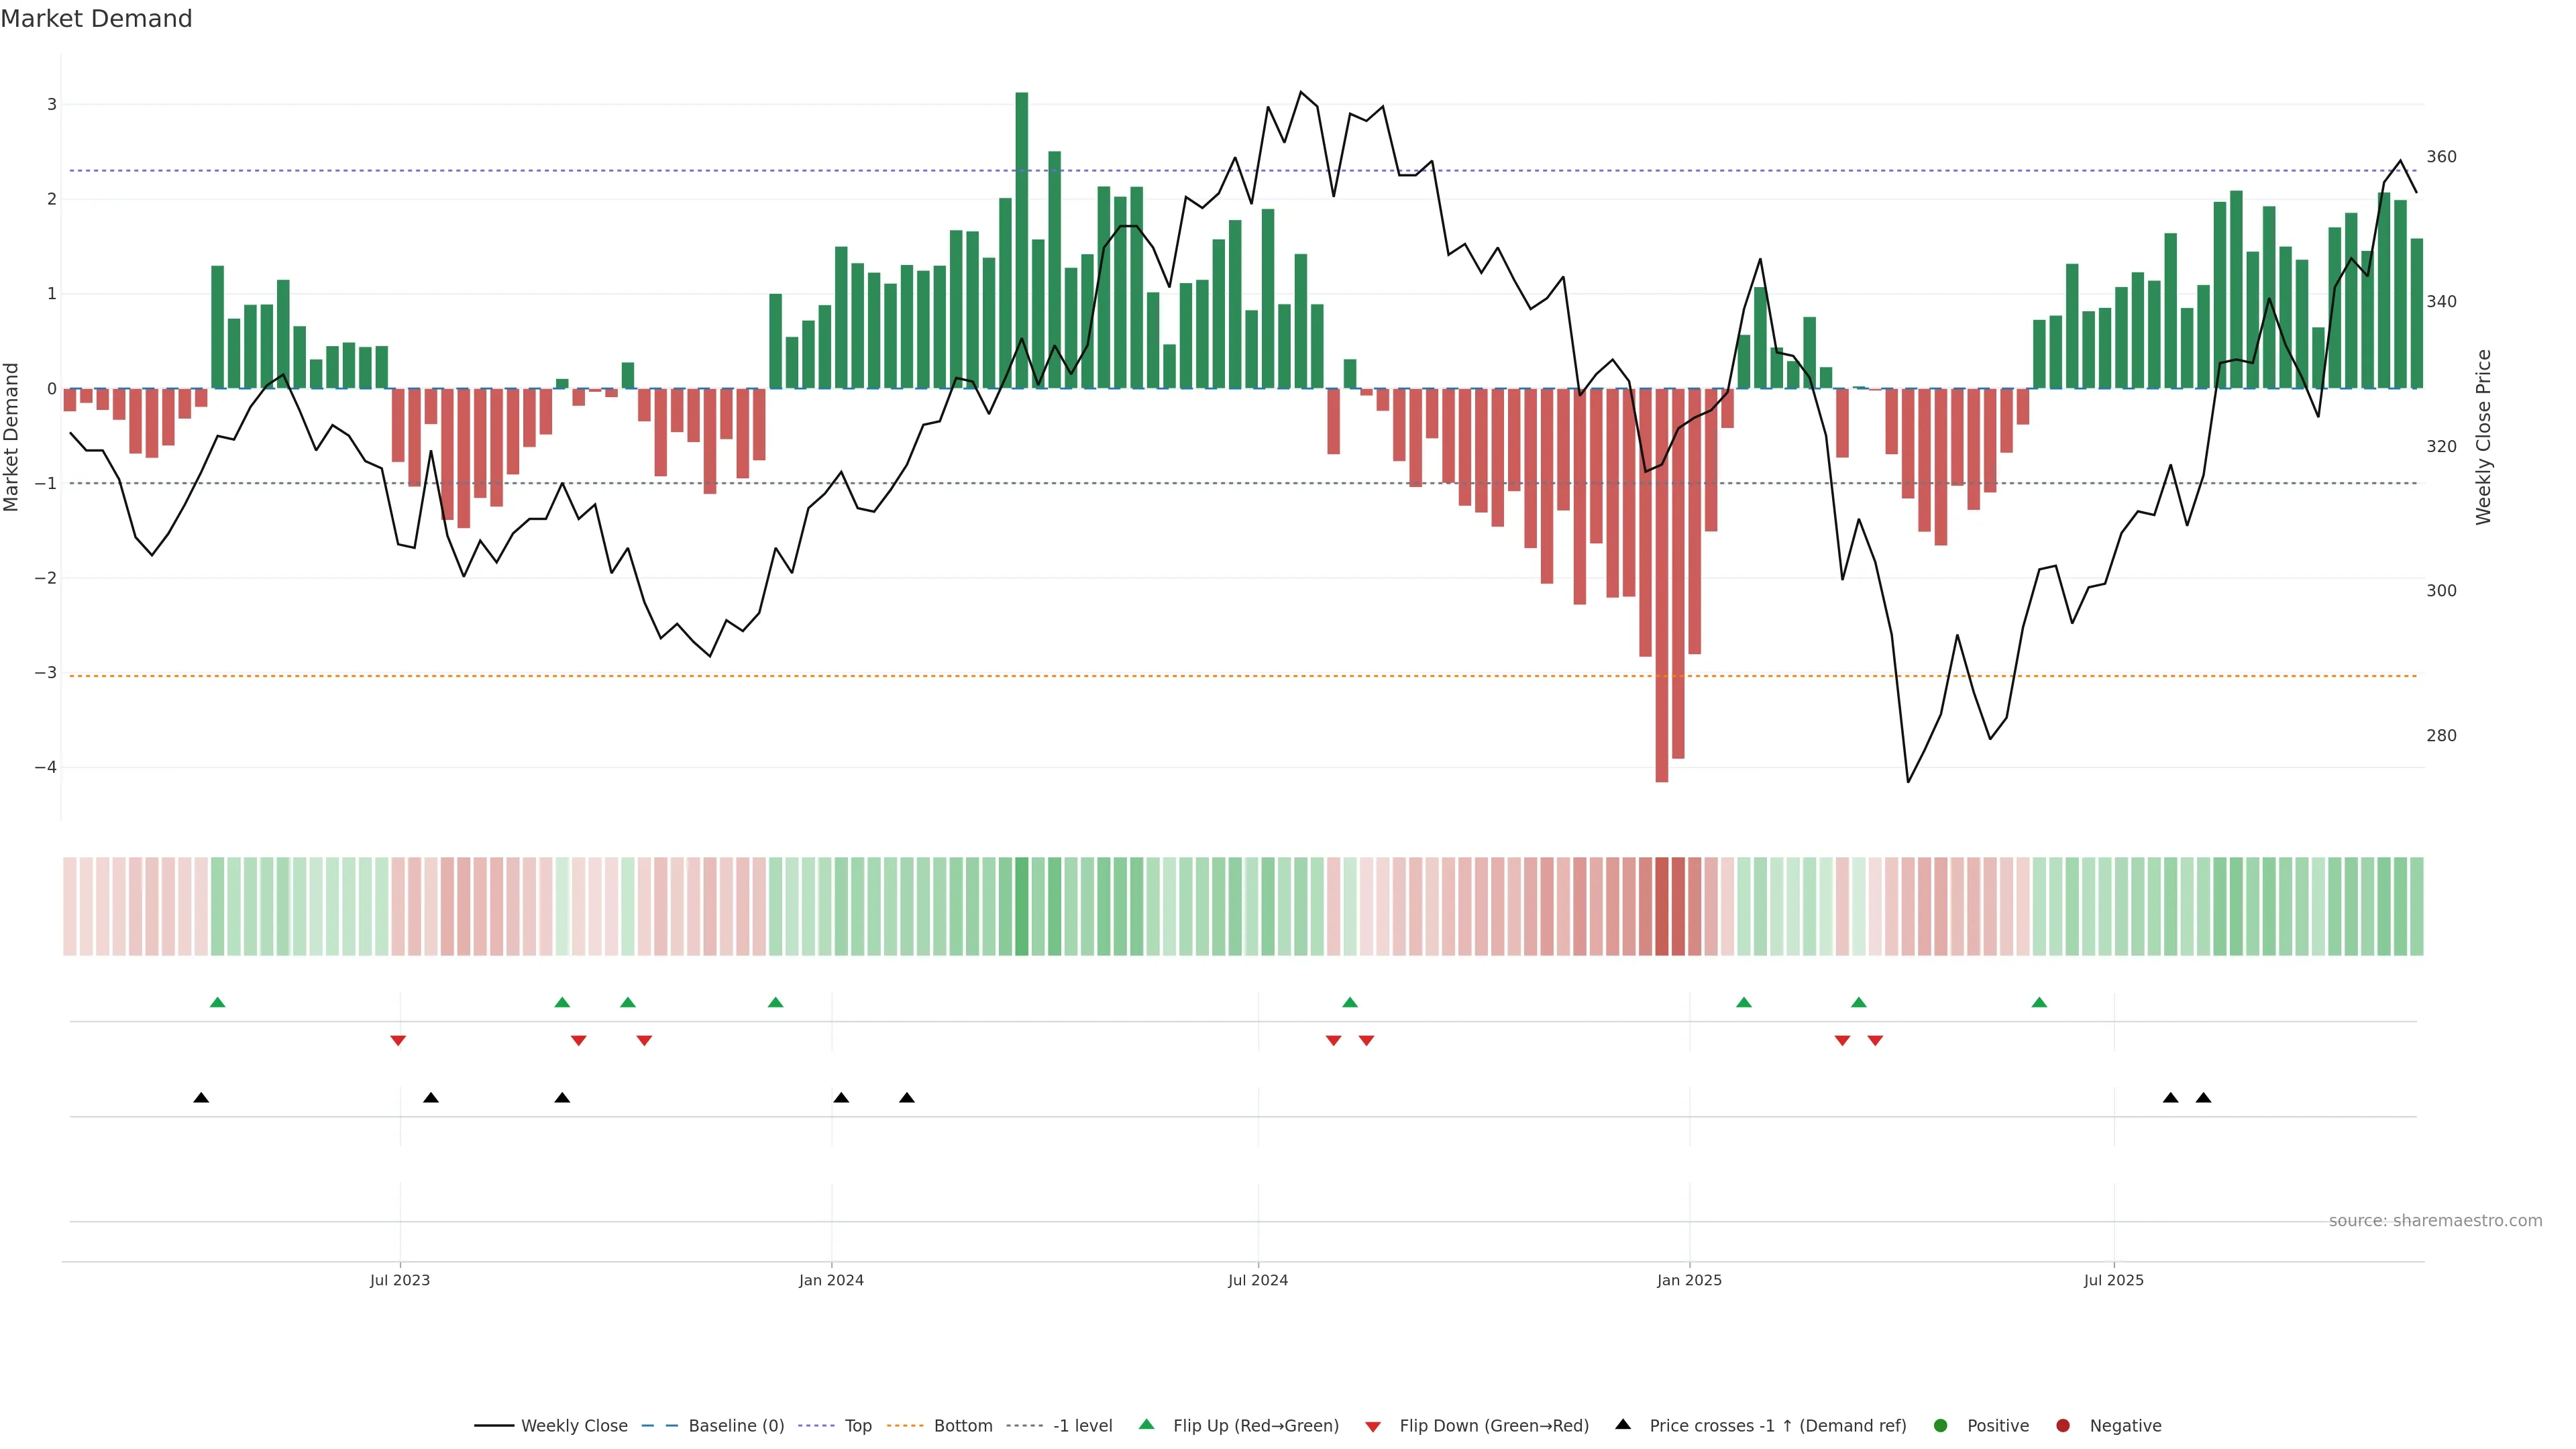The height and width of the screenshot is (1449, 2576).
Task: Click the darkest red heatmap strip cell
Action: tap(1661, 906)
